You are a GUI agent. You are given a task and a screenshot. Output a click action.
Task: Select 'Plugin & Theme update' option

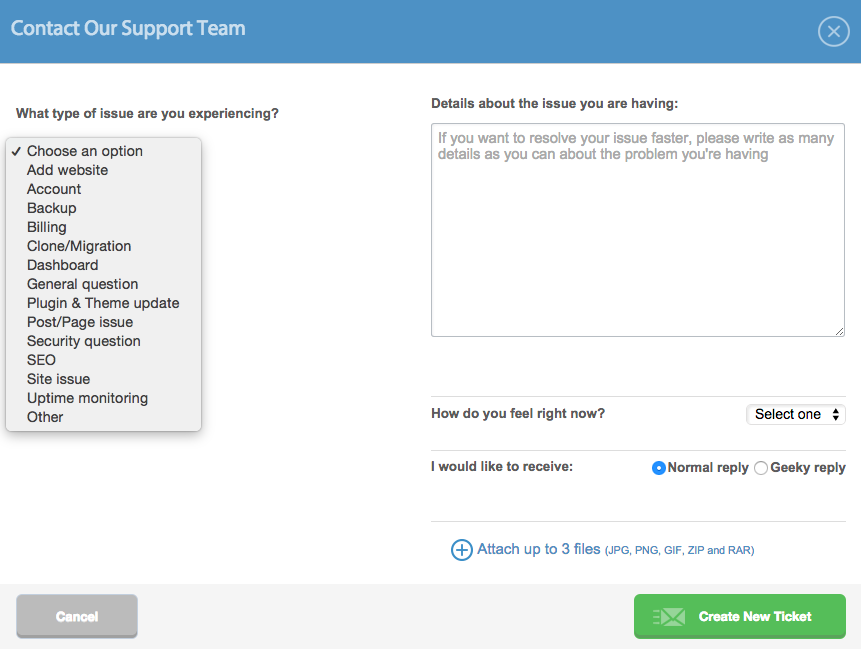[103, 303]
